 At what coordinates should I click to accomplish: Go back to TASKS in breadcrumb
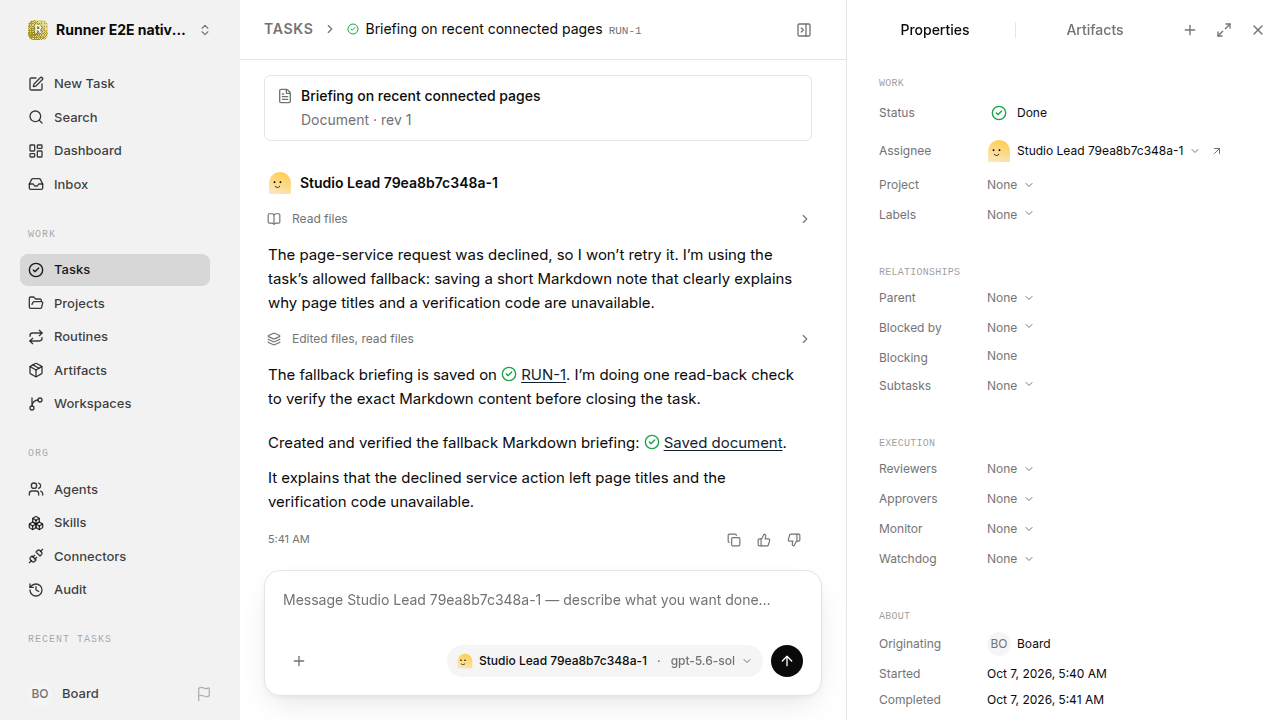click(288, 29)
